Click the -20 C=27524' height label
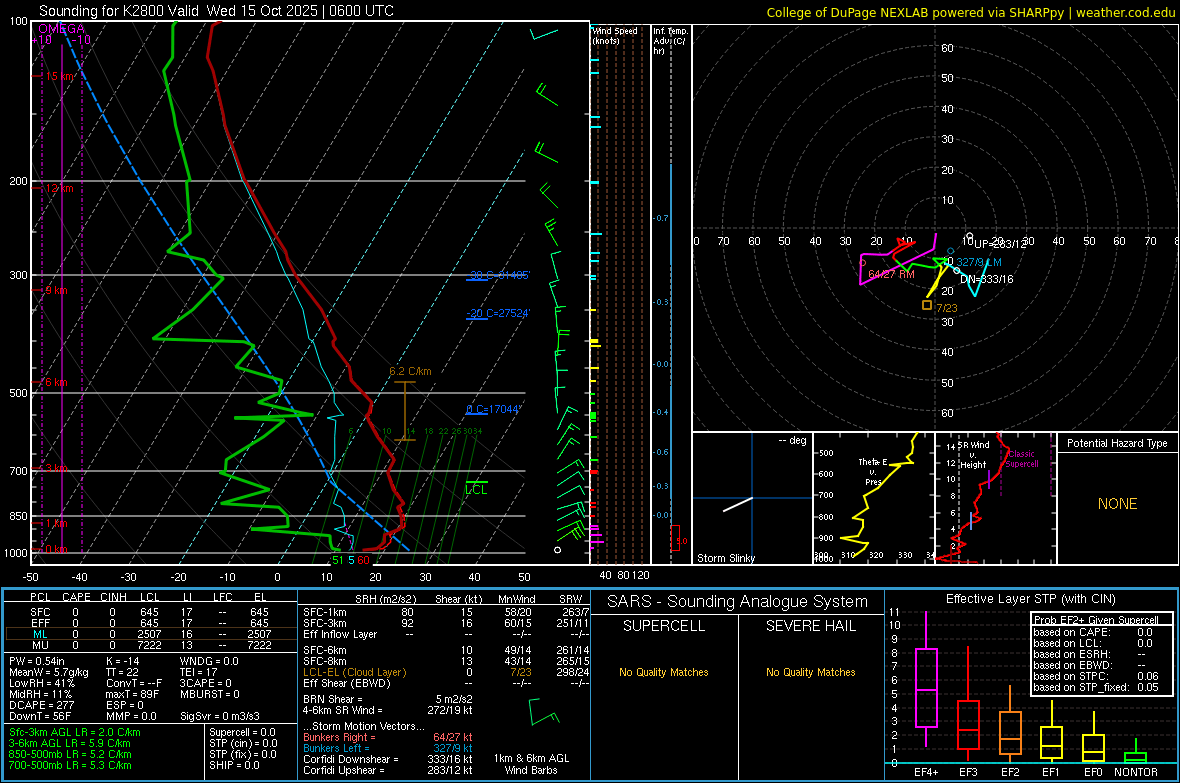 [498, 313]
